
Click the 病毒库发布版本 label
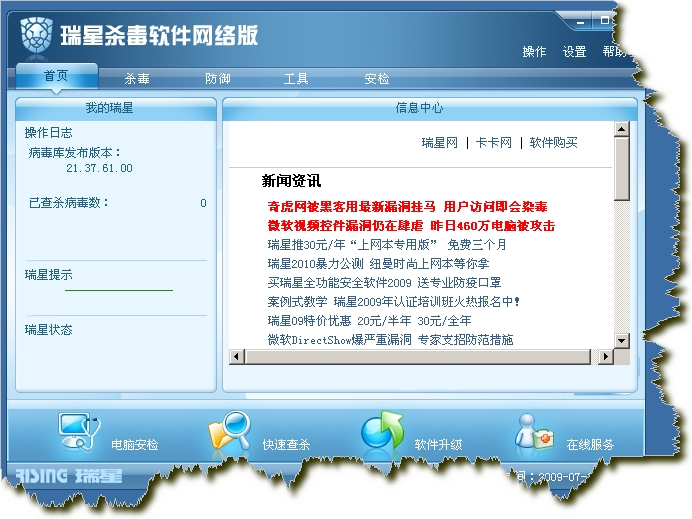click(75, 153)
